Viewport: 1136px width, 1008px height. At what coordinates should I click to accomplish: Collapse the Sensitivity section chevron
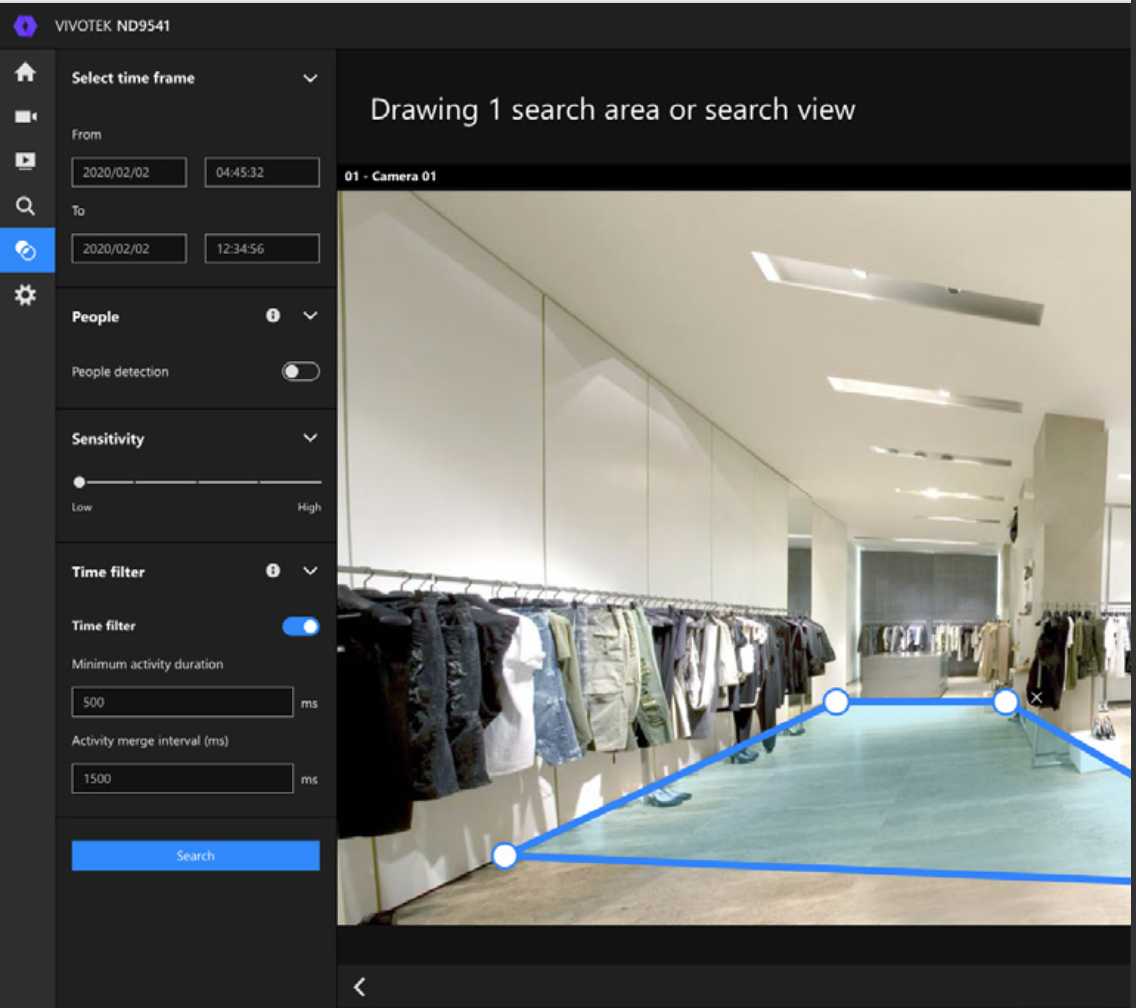(x=310, y=438)
